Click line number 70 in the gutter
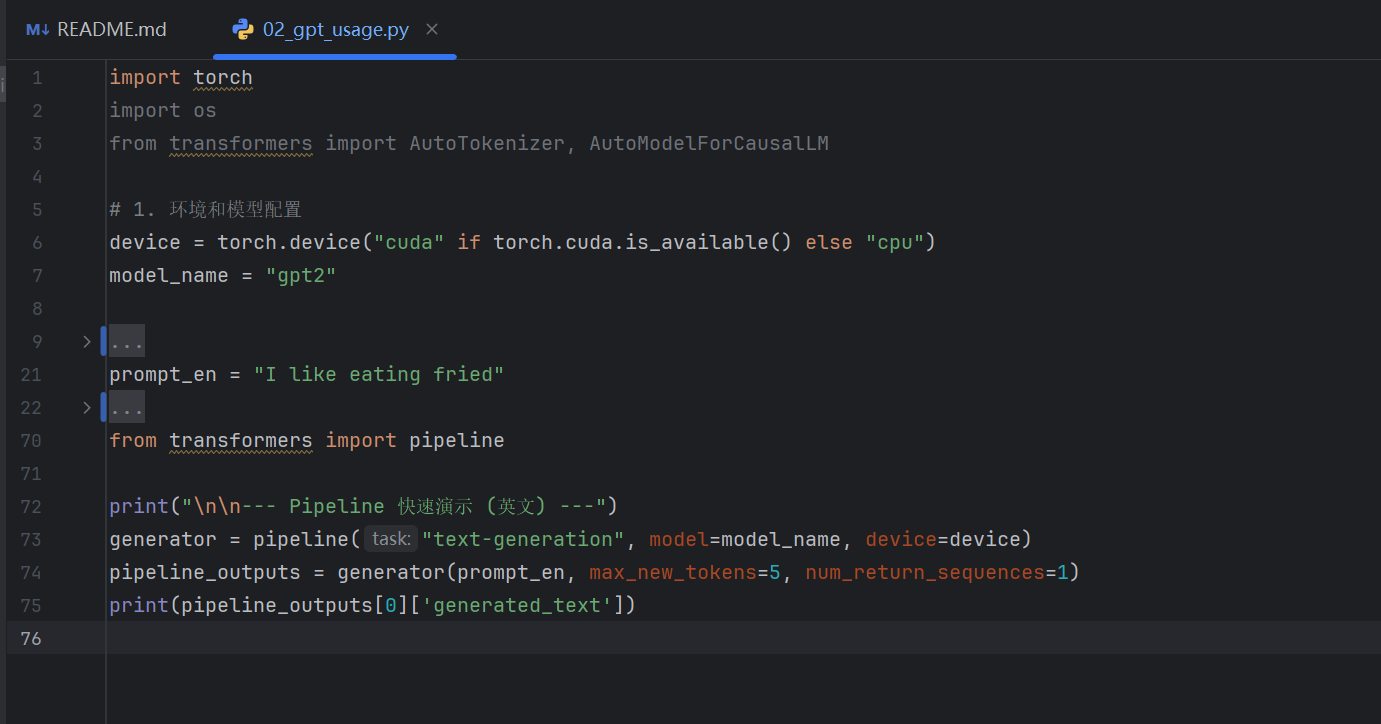This screenshot has height=724, width=1381. [x=31, y=440]
